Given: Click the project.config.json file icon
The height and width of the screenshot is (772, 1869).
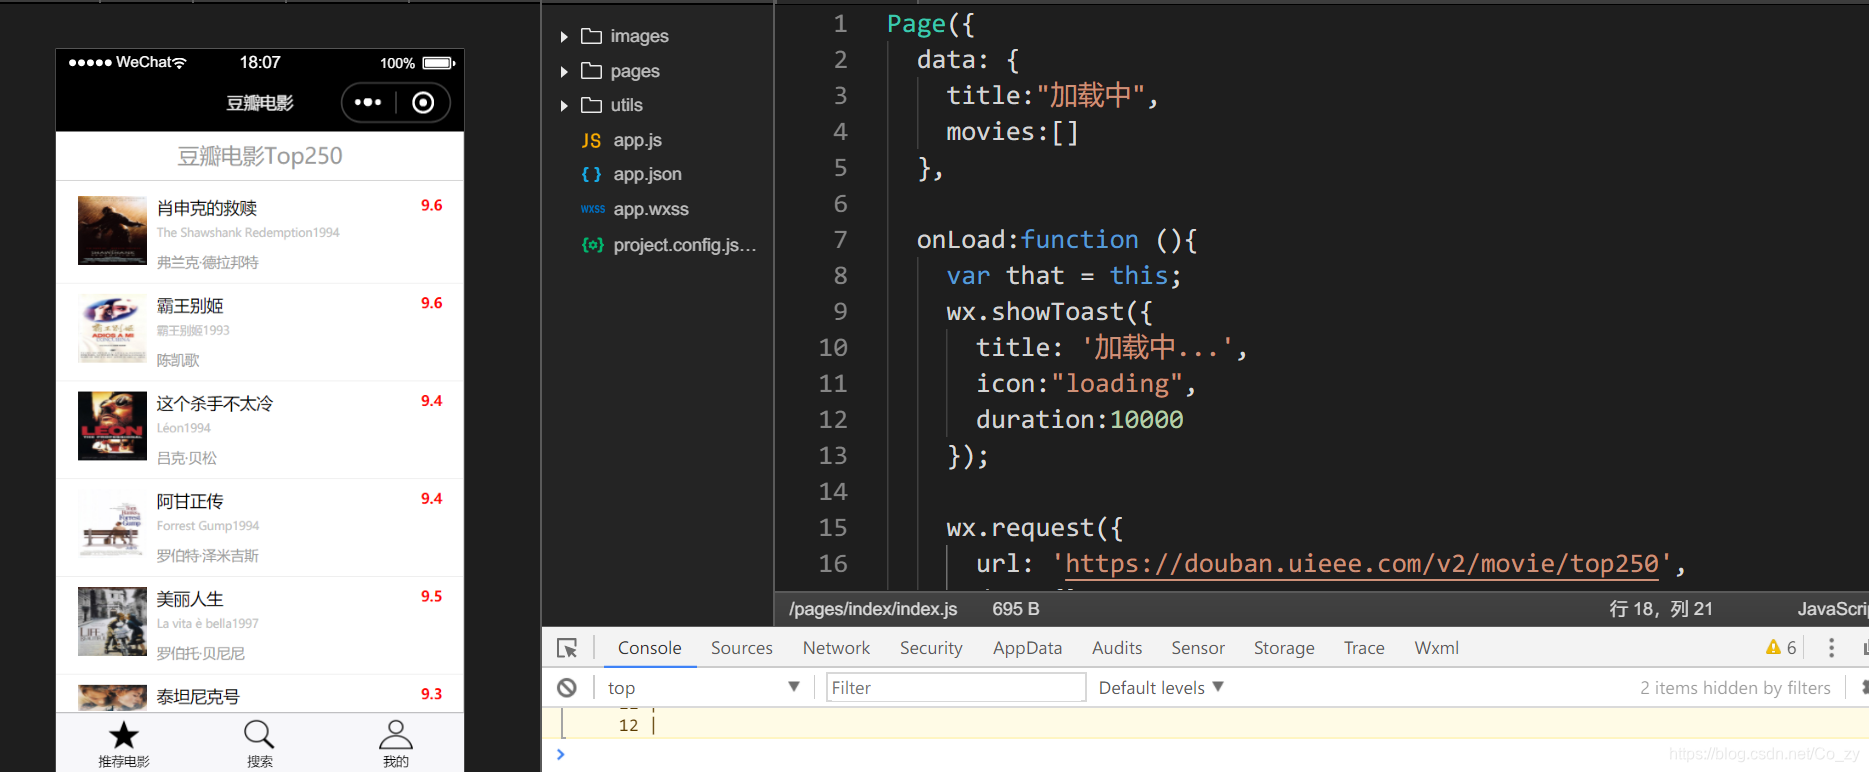Looking at the screenshot, I should 593,245.
